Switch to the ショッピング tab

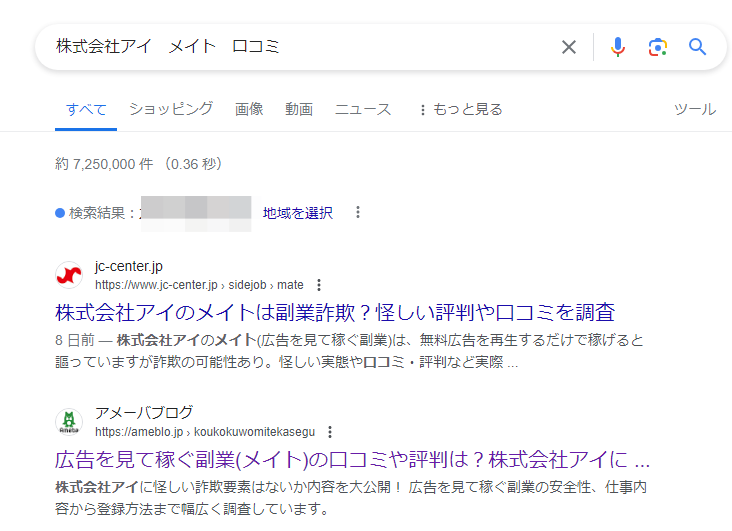click(x=171, y=109)
